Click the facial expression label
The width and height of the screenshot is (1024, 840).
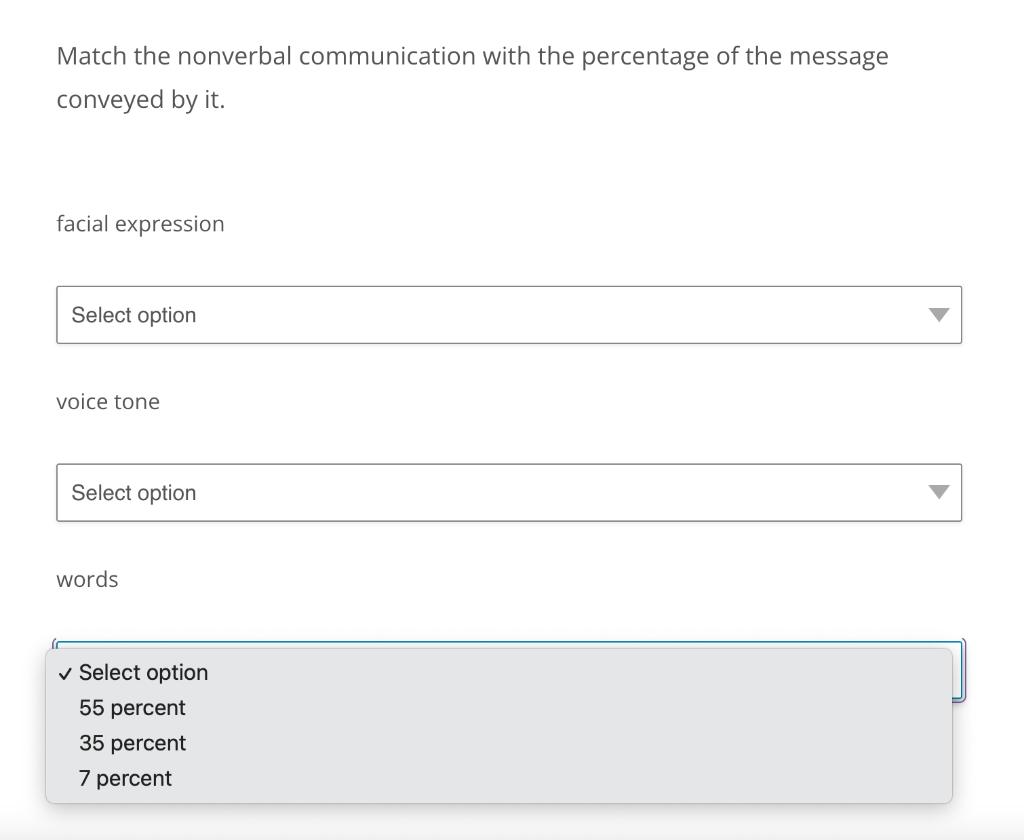140,223
